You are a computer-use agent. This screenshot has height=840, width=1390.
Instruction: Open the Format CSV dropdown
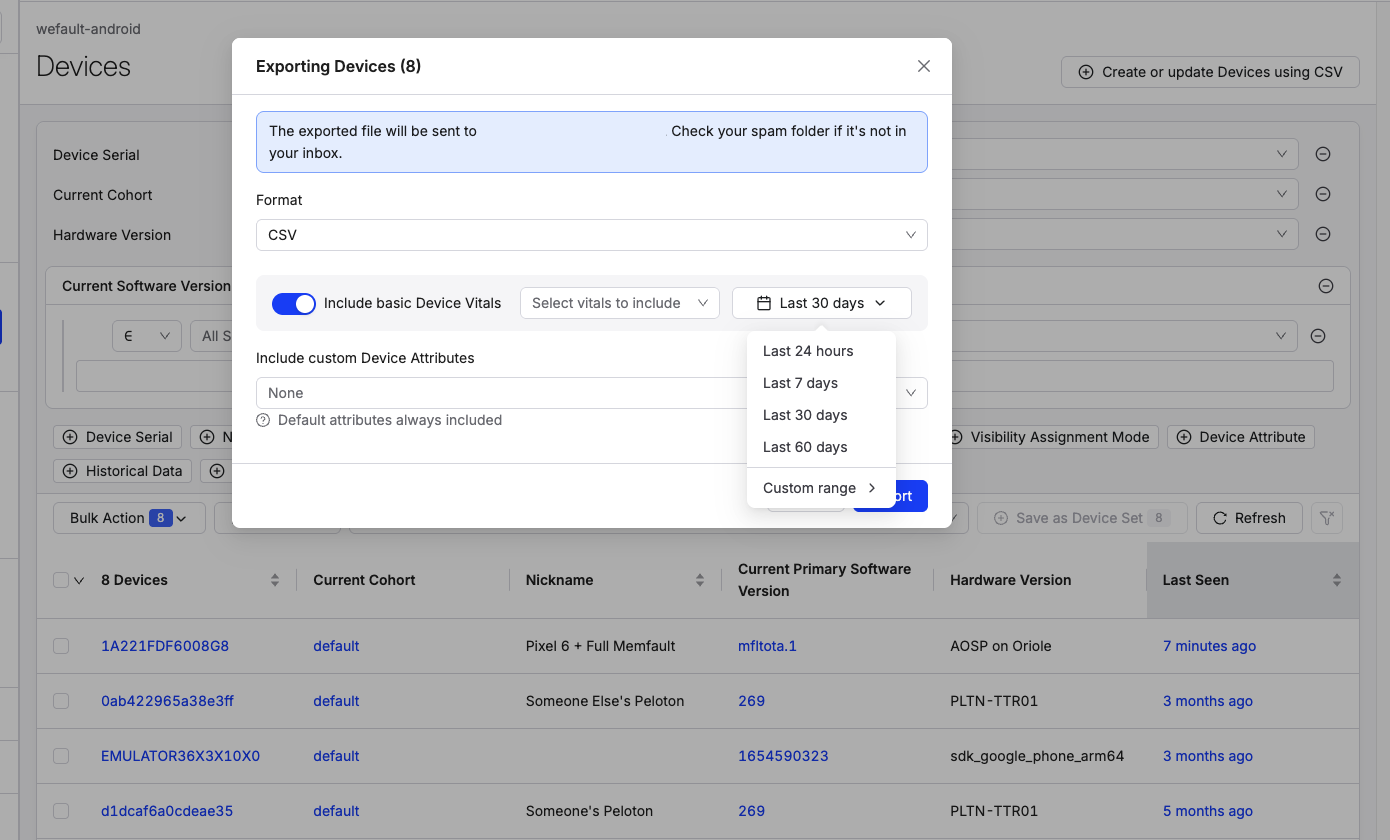tap(591, 235)
